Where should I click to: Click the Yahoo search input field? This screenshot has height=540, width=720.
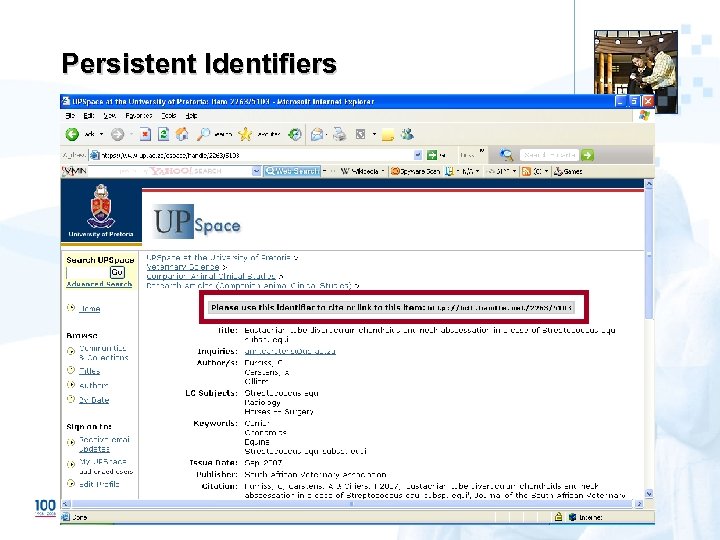click(170, 171)
